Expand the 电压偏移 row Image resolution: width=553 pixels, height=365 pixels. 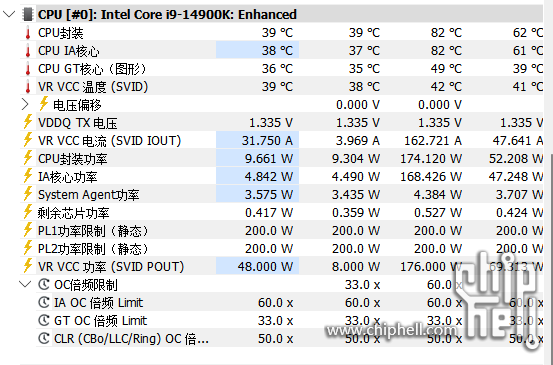click(25, 104)
